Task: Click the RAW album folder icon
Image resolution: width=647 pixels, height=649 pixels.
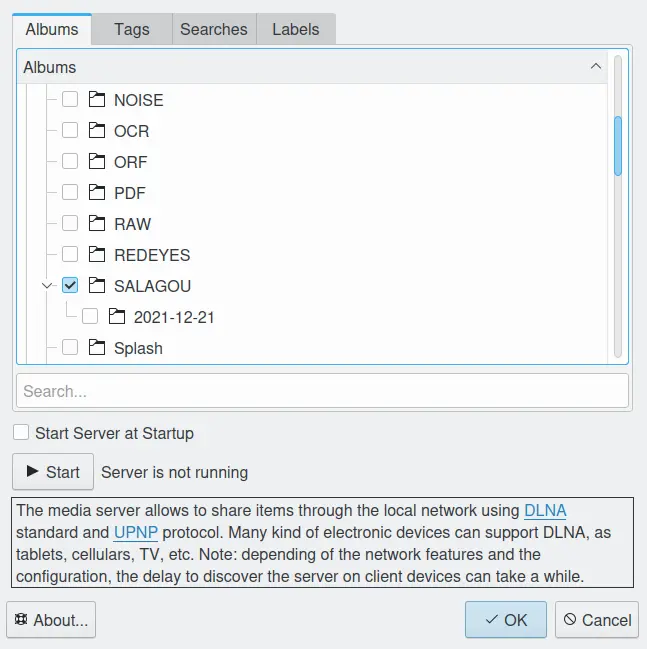Action: (x=97, y=224)
